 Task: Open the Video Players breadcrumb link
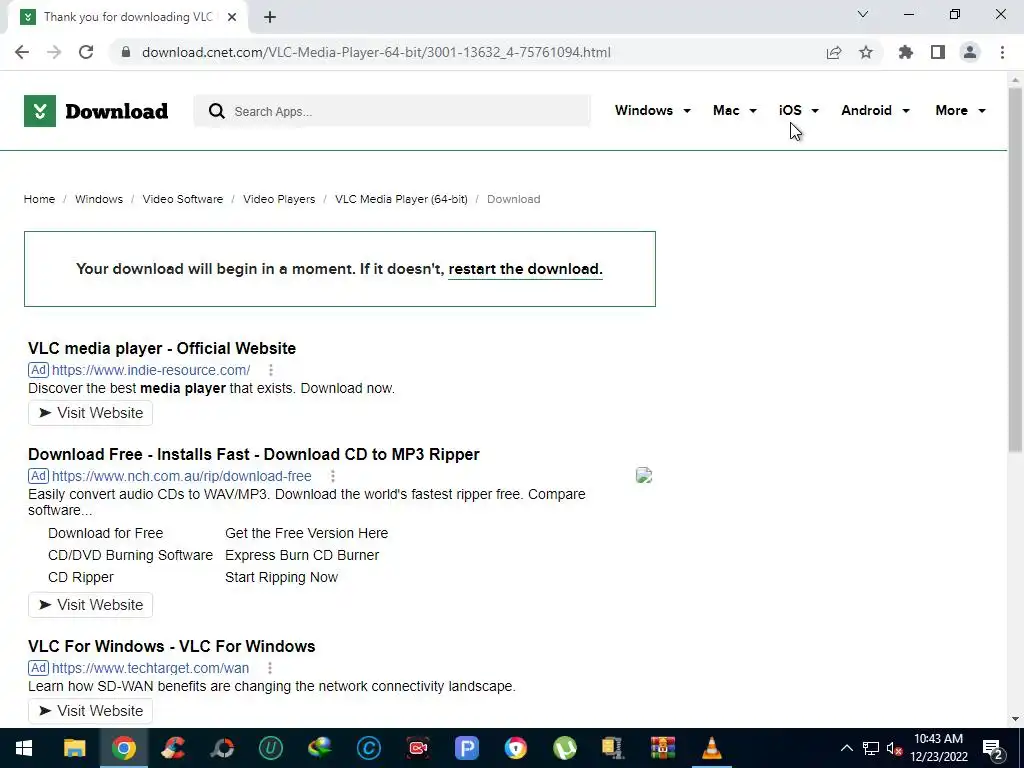click(279, 199)
